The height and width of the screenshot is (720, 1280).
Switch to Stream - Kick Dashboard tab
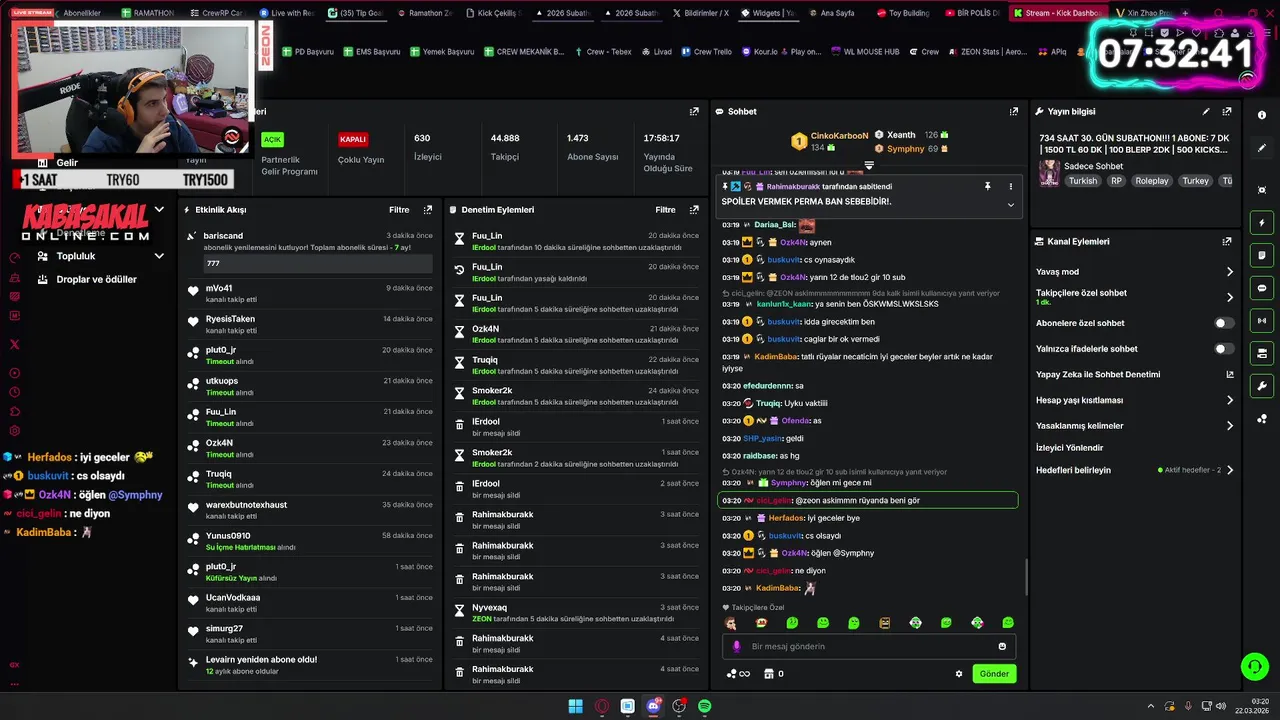click(1057, 13)
